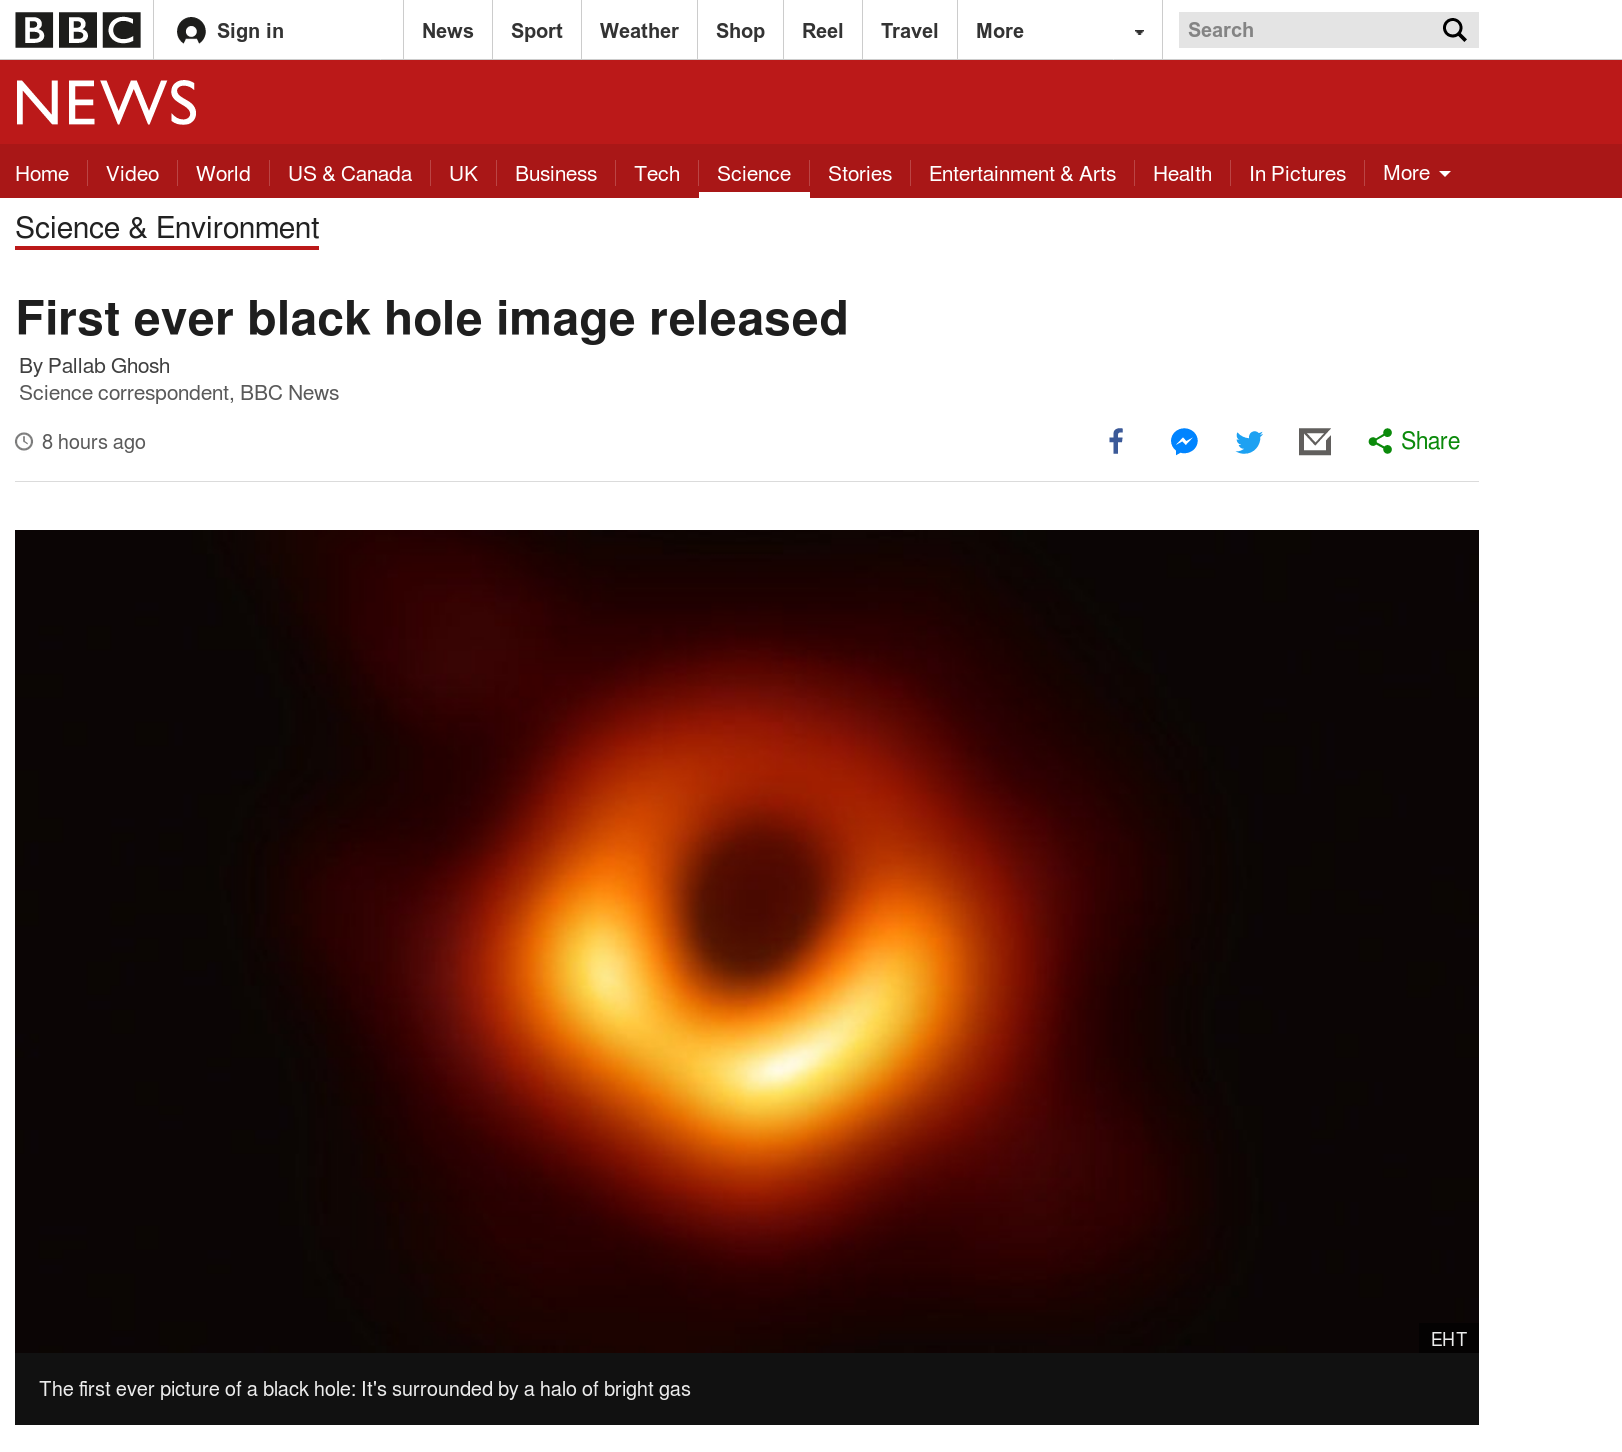Open Entertainment & Arts section
1622x1452 pixels.
point(1022,174)
